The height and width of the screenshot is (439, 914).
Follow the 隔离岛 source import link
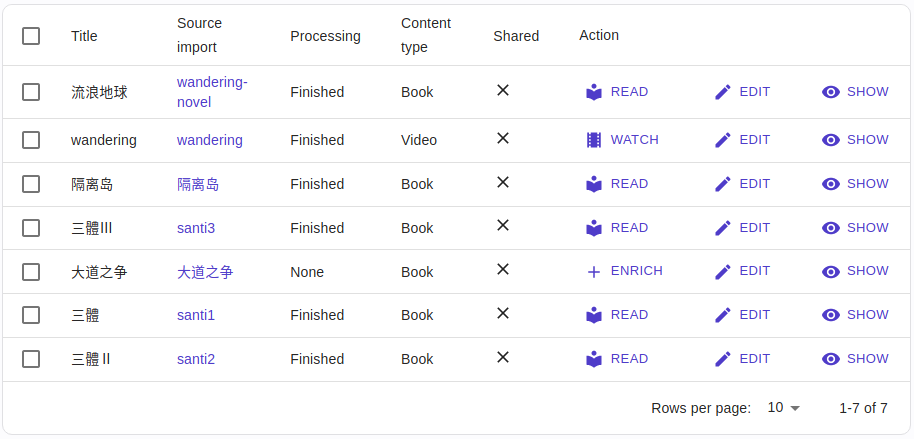click(198, 184)
